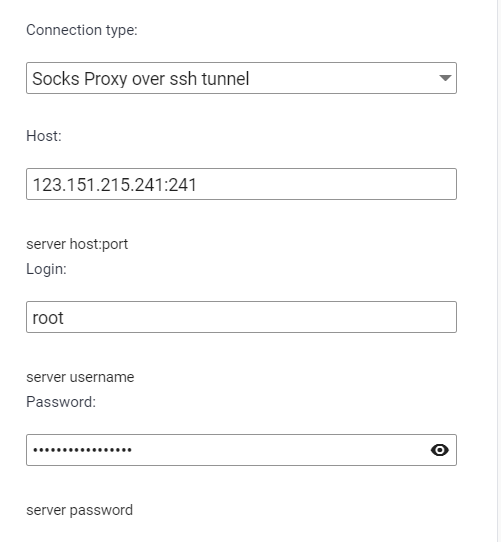
Task: Click the server username hint text
Action: click(80, 377)
